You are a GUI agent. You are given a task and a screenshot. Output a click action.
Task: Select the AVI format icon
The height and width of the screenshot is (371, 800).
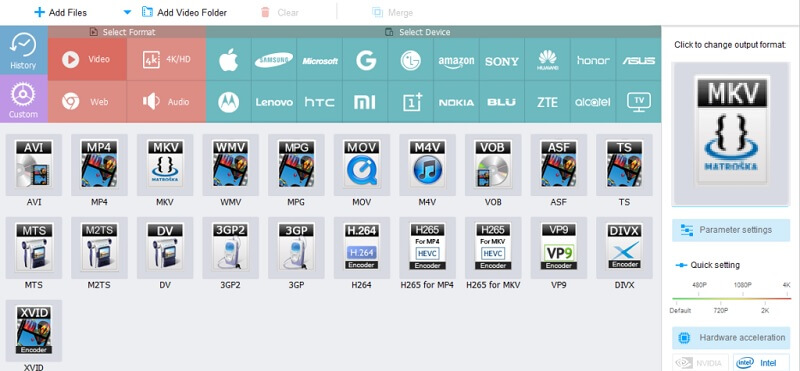tap(34, 164)
